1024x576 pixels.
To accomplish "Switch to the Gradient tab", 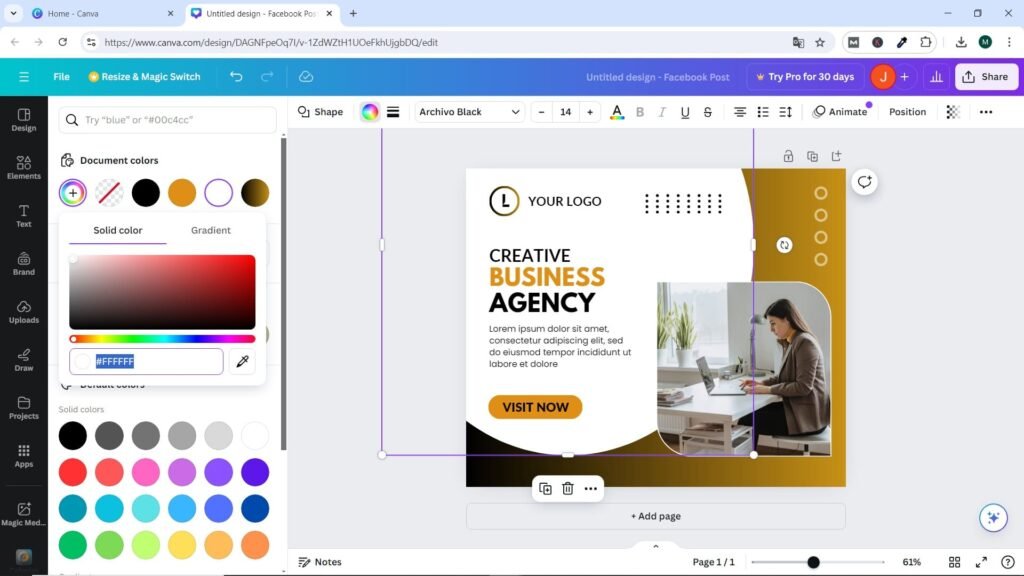I will point(211,230).
